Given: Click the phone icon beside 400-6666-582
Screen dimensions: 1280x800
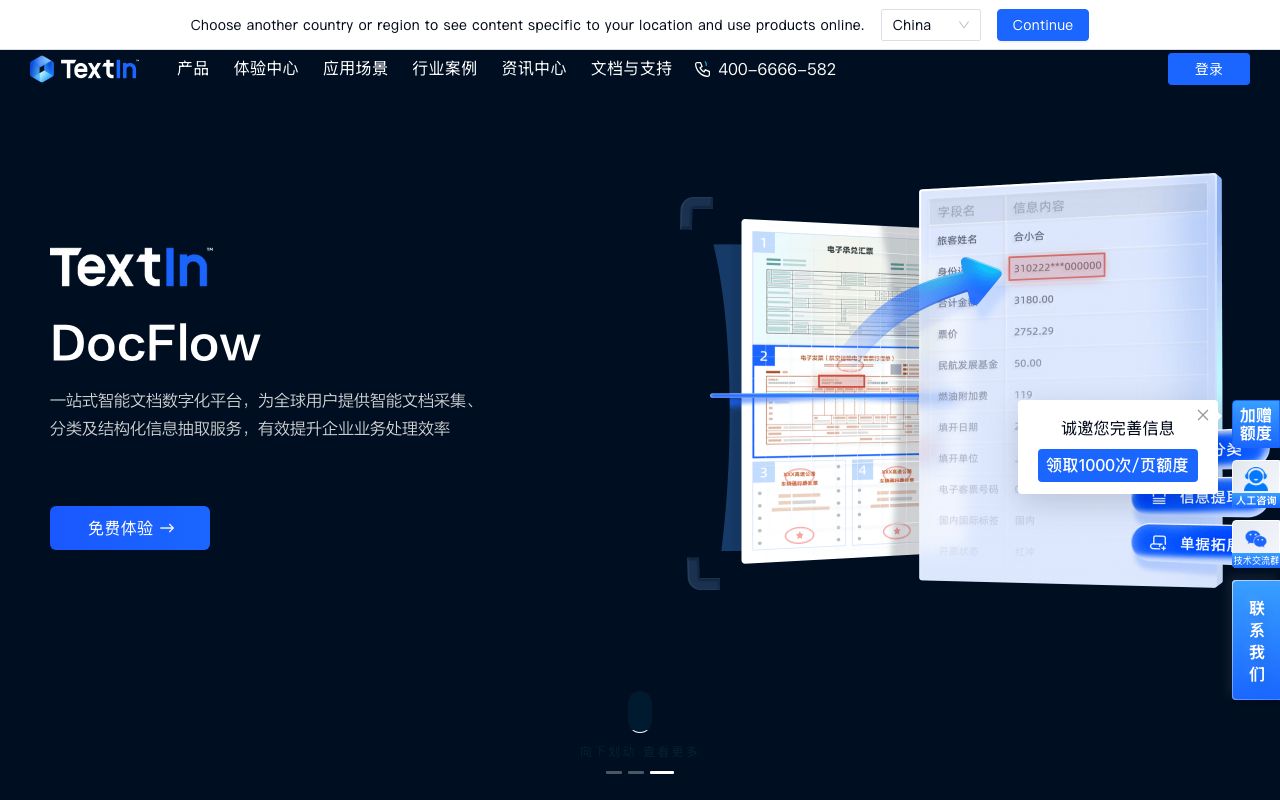Looking at the screenshot, I should pyautogui.click(x=703, y=69).
